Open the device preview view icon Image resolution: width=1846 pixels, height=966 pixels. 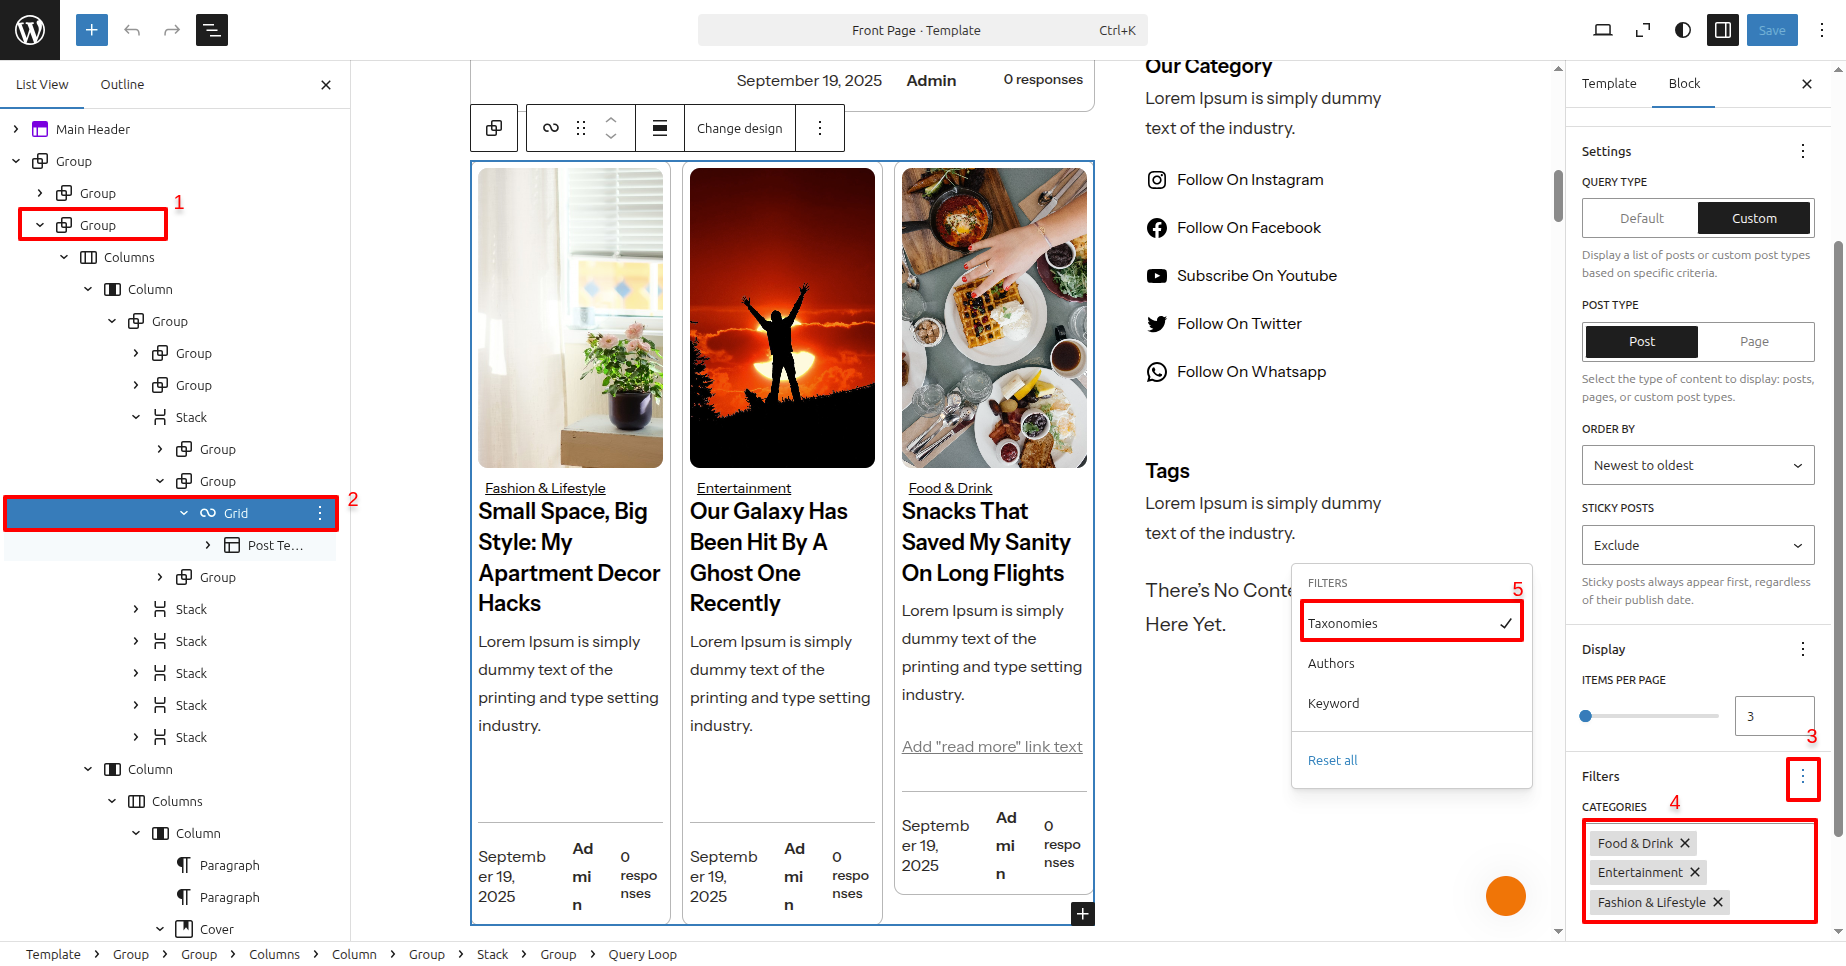pos(1602,30)
